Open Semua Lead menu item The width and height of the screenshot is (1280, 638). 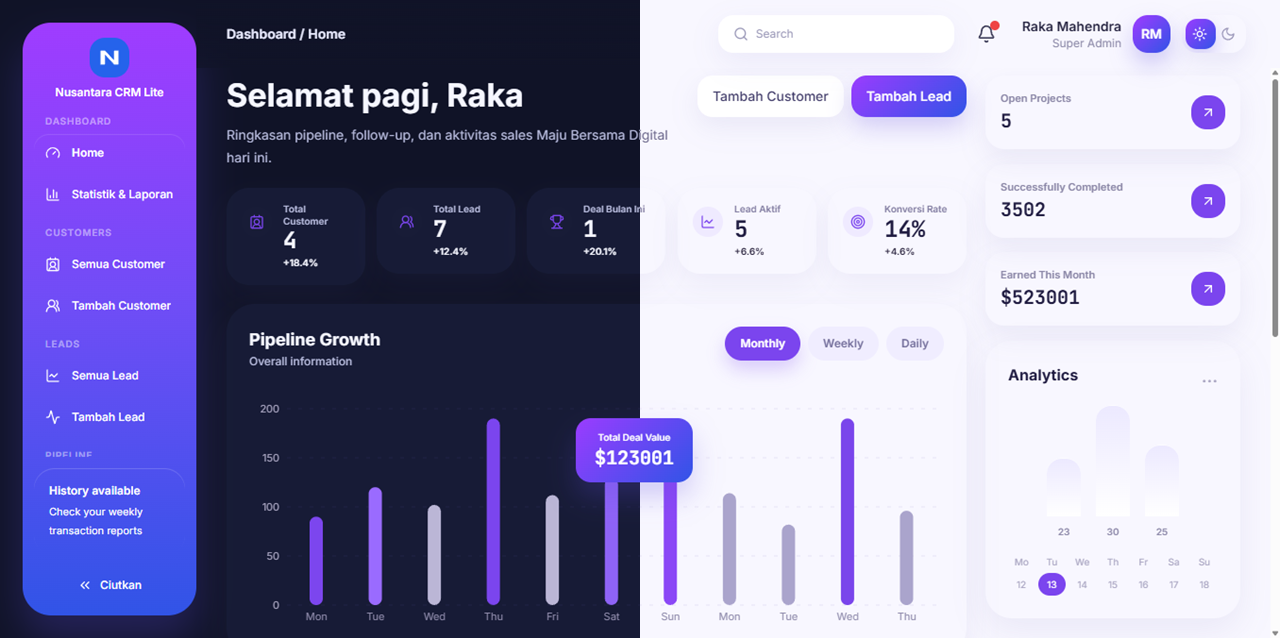pyautogui.click(x=109, y=376)
